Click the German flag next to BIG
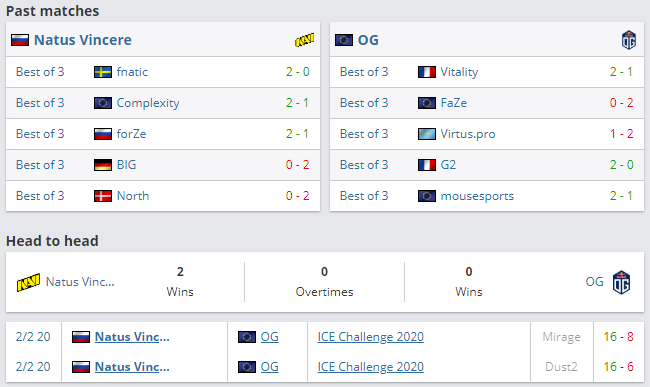This screenshot has height=387, width=650. (x=103, y=165)
